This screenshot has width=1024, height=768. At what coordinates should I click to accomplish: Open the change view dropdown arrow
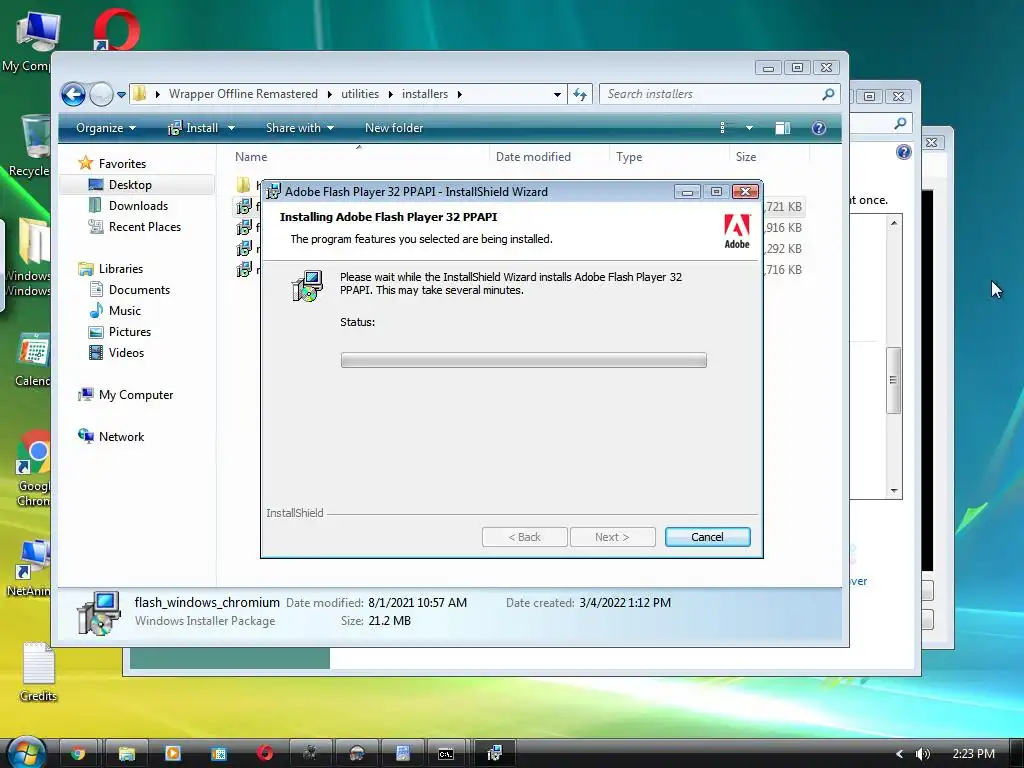point(749,128)
